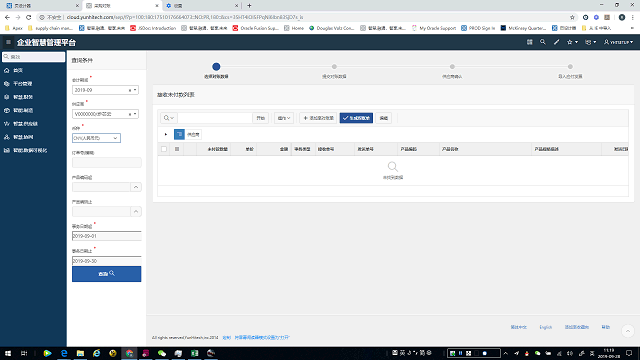Viewport: 640px width, 360px height.
Task: Clear the V0000000 supplier value with x
Action: 130,114
